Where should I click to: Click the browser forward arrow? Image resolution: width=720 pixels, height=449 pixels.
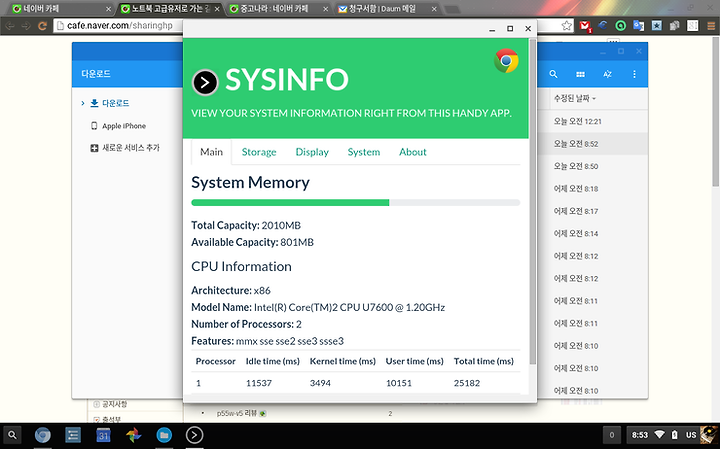tap(26, 26)
